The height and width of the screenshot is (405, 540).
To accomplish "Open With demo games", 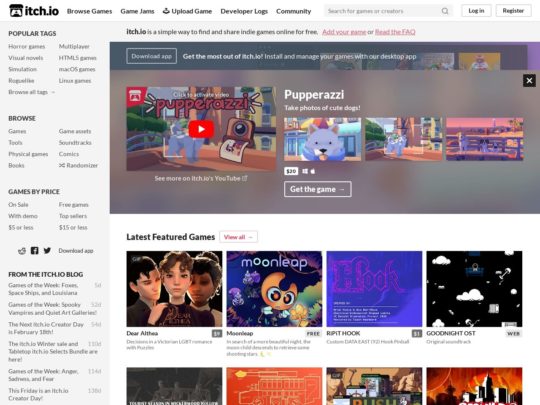I will click(23, 216).
